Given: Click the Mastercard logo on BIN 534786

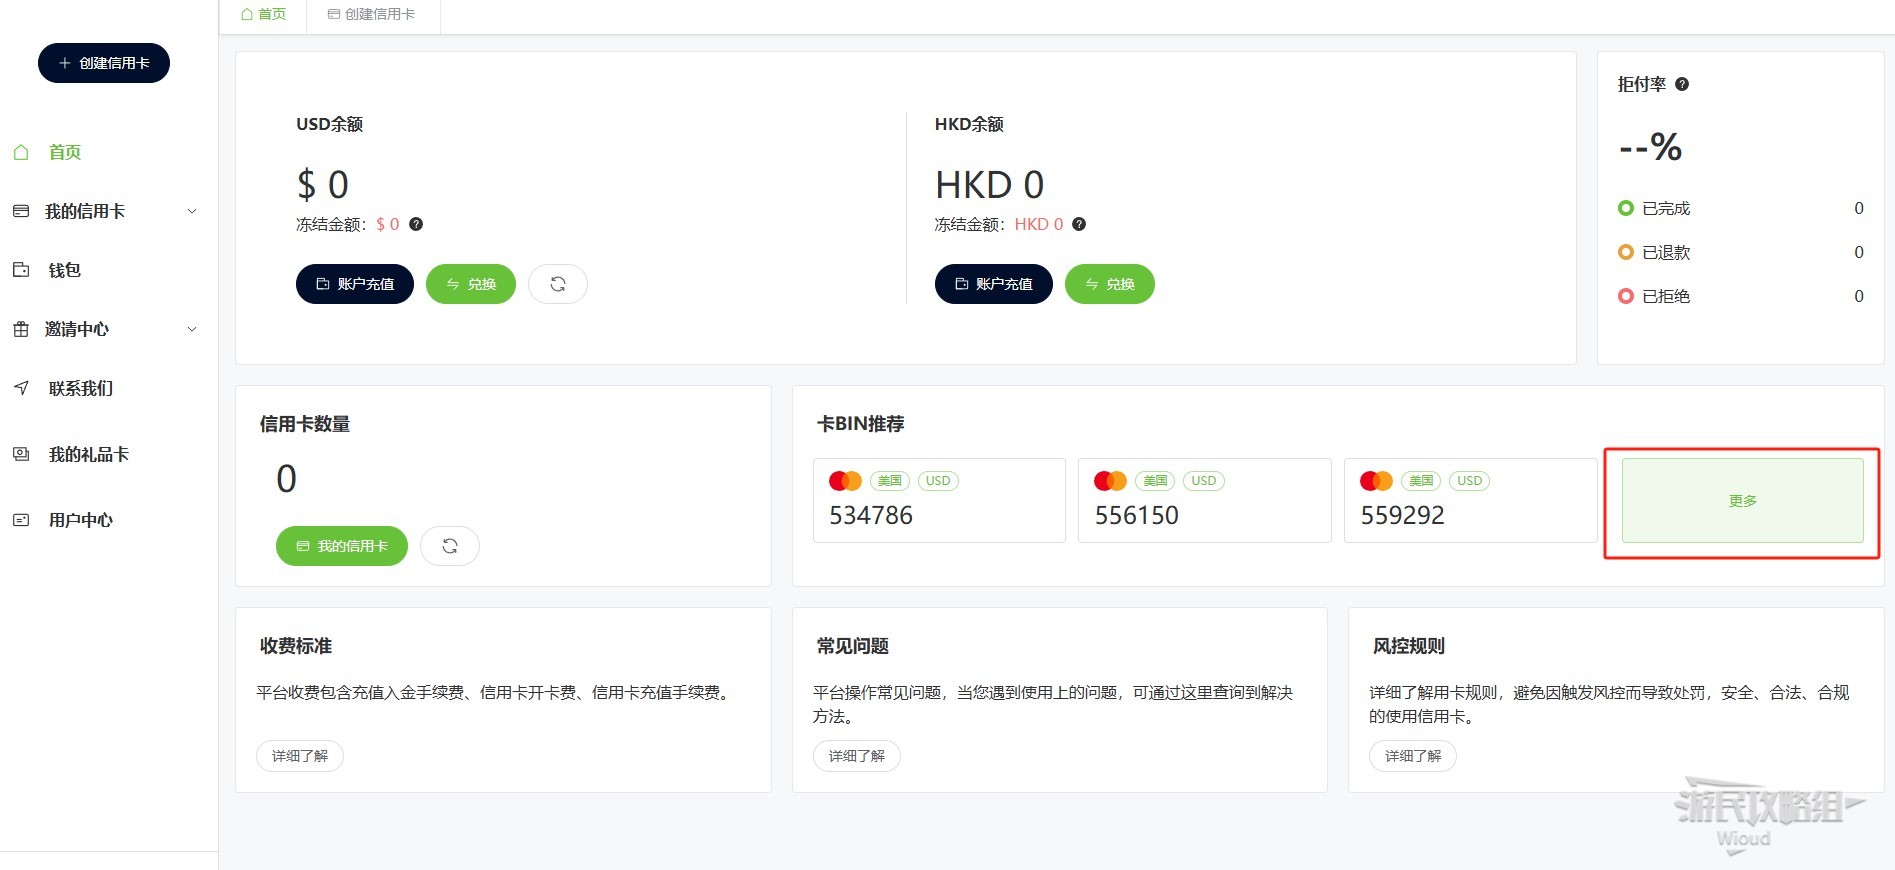Looking at the screenshot, I should (x=845, y=481).
